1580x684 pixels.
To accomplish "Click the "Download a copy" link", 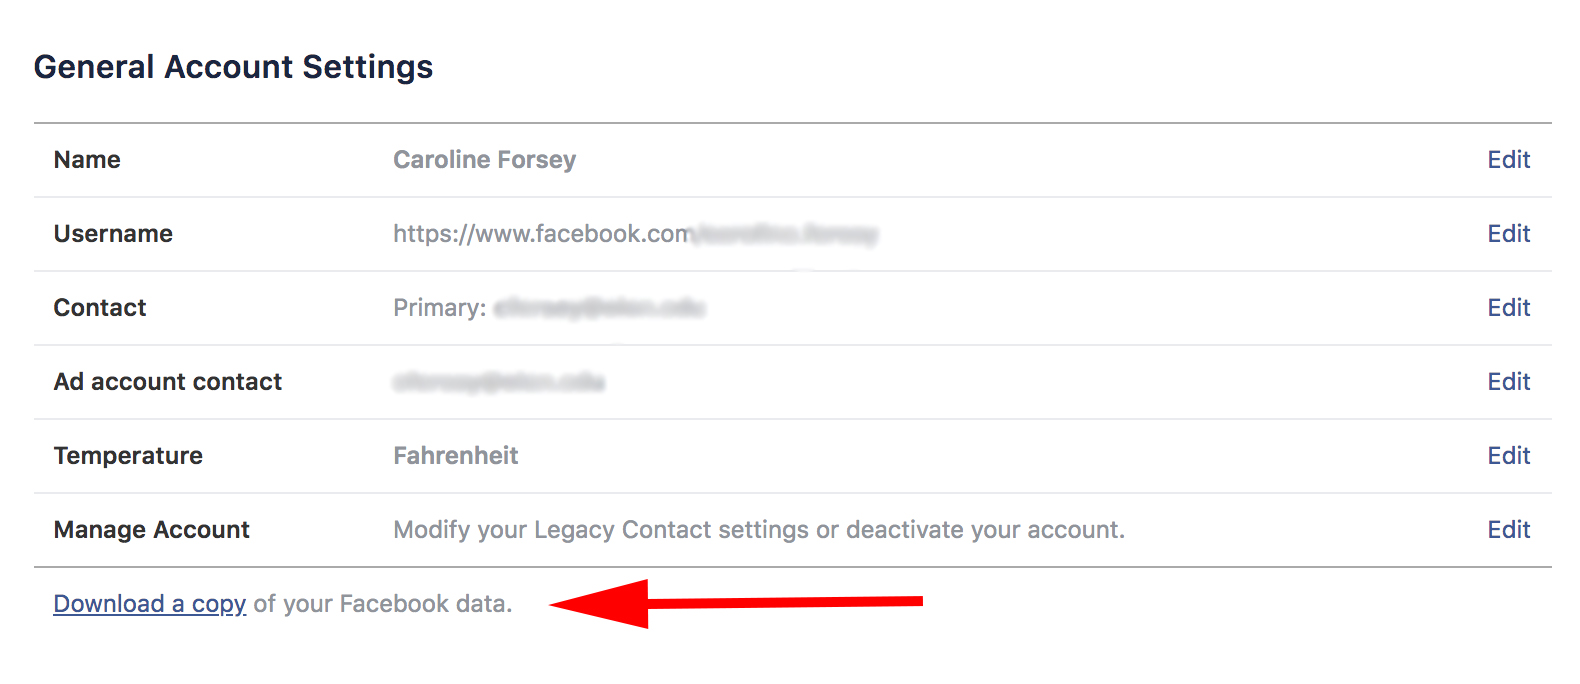I will 149,604.
